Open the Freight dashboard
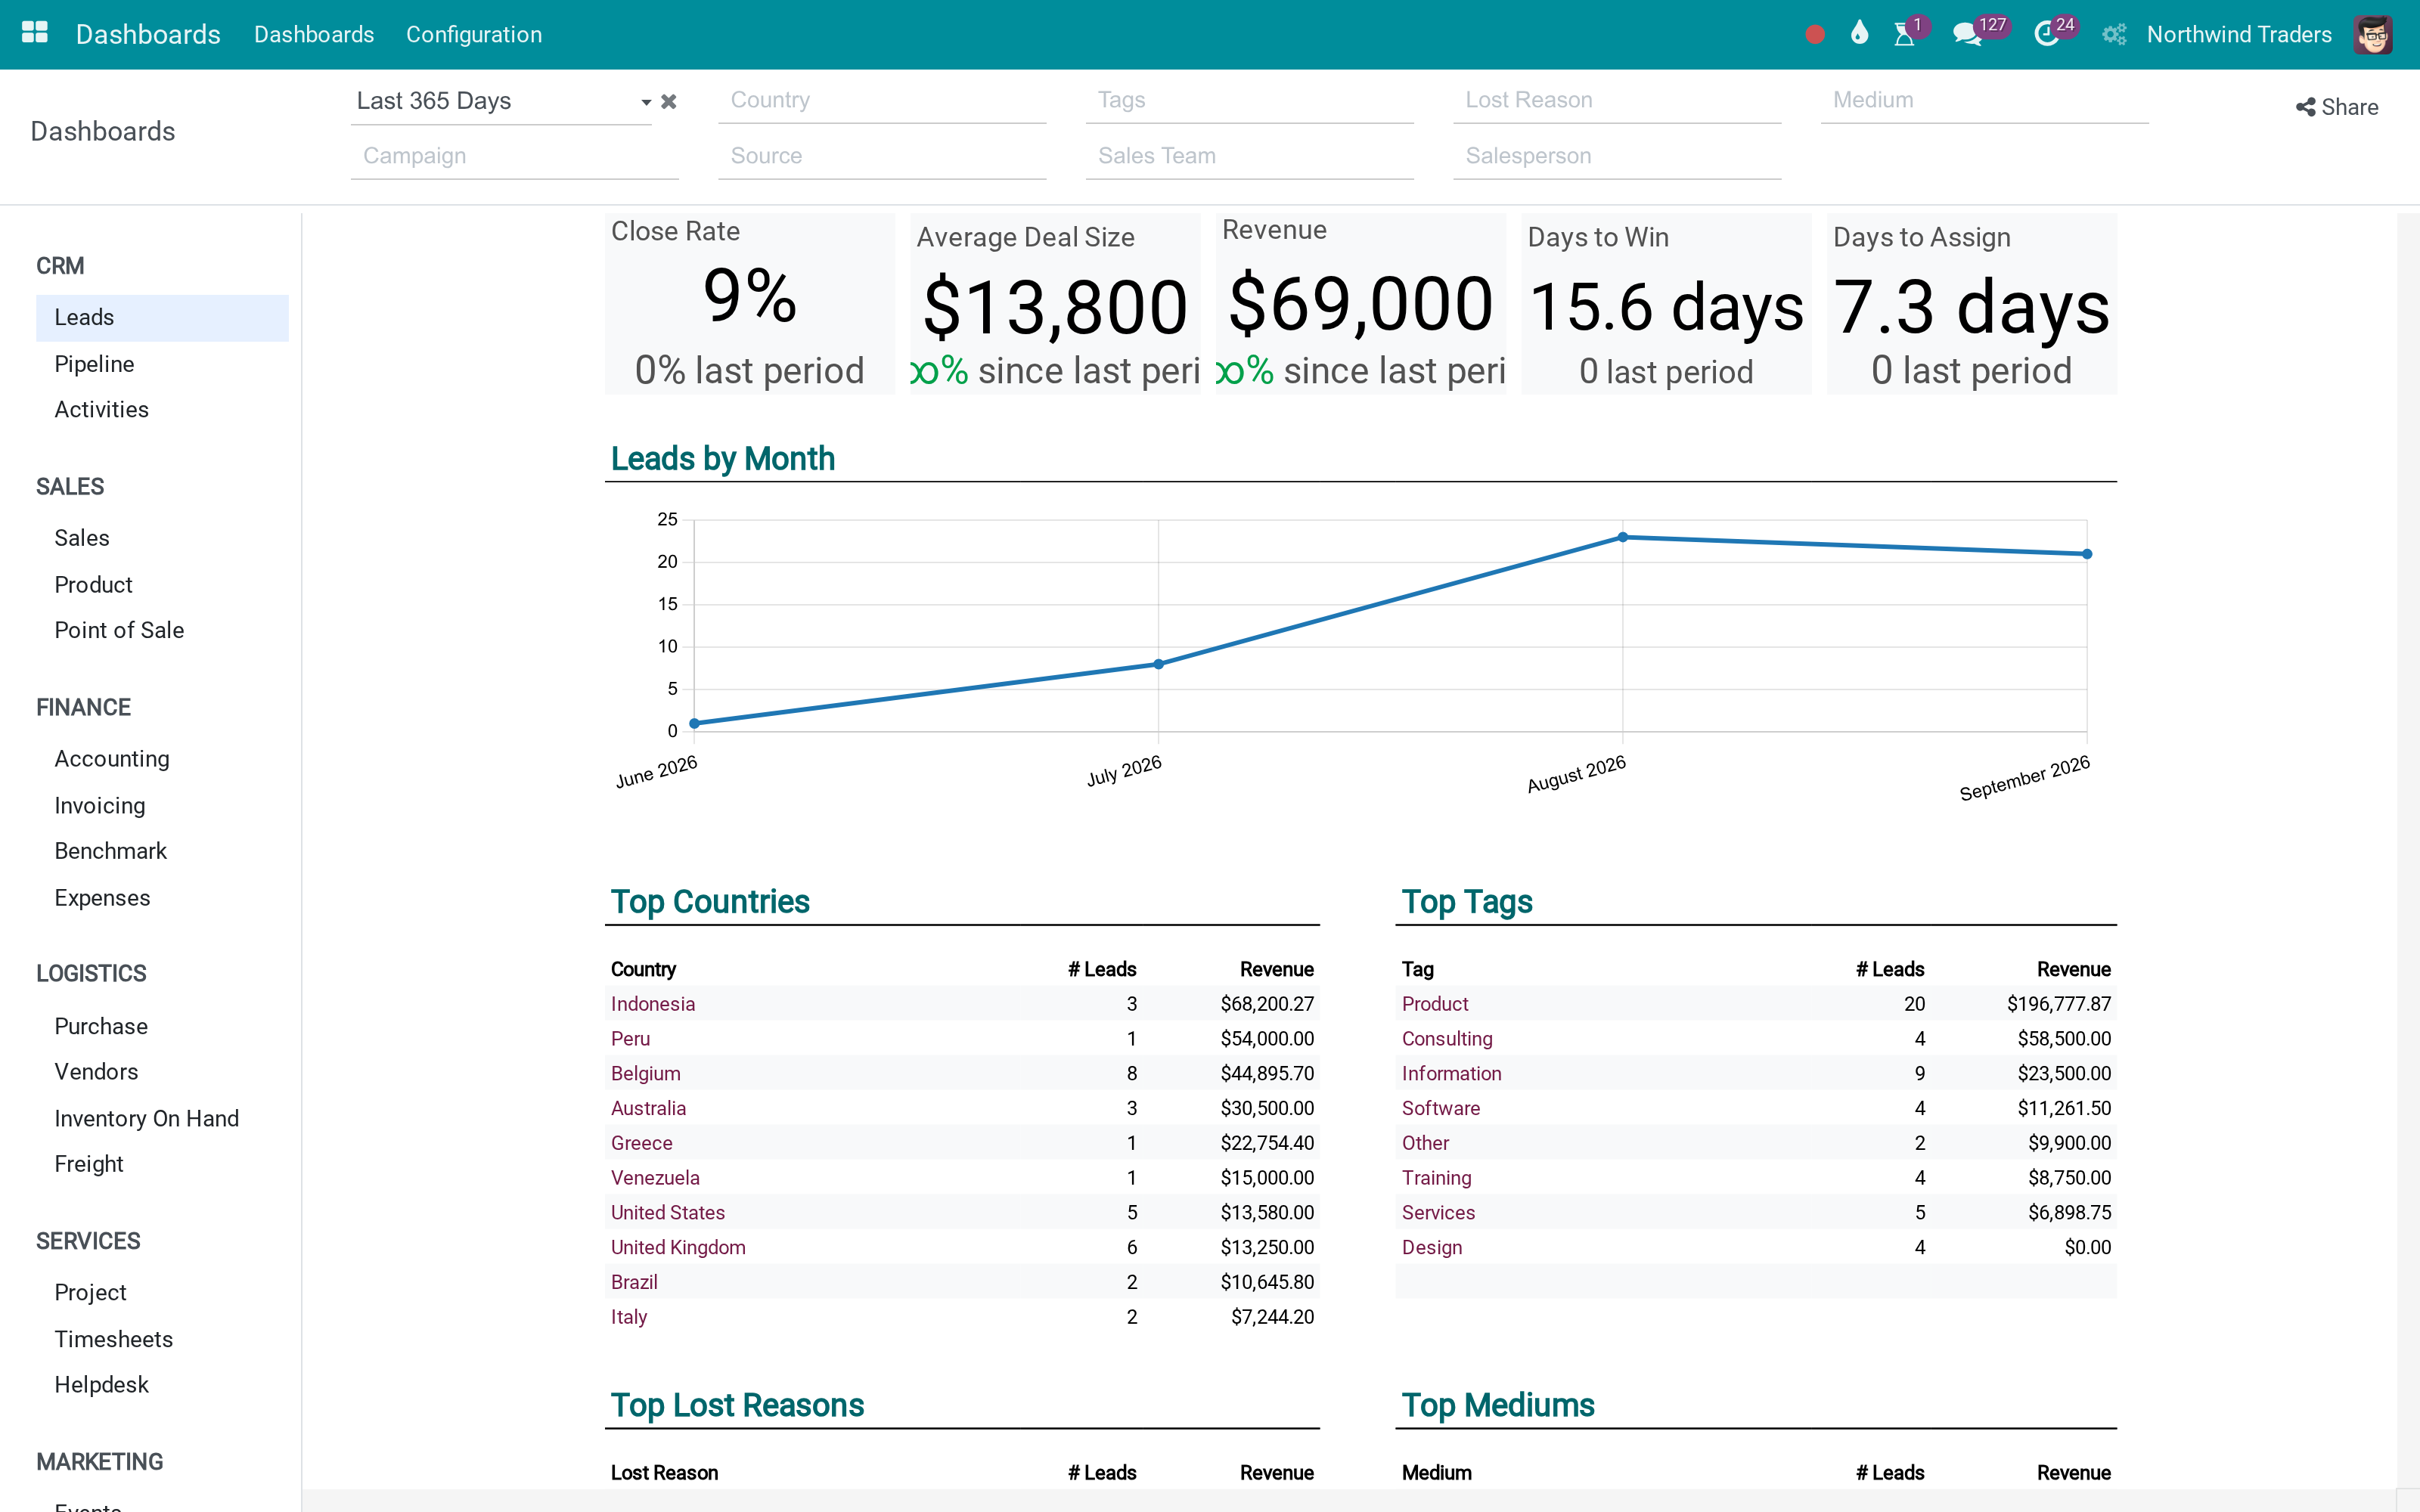 tap(162, 1165)
